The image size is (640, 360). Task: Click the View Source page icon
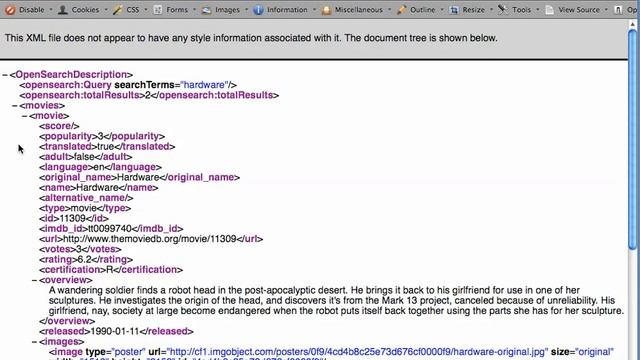(x=549, y=9)
